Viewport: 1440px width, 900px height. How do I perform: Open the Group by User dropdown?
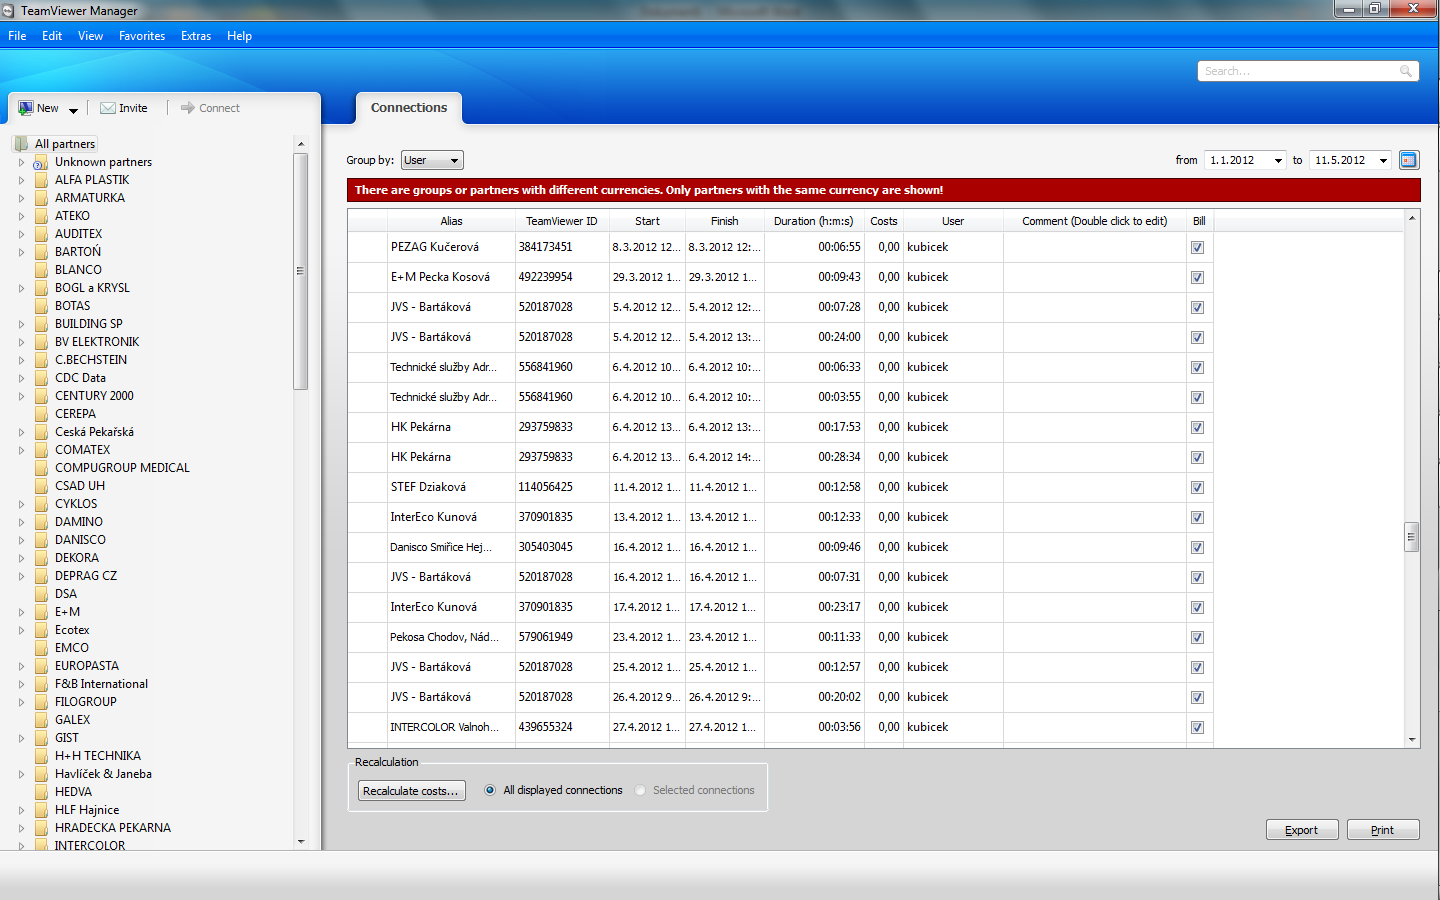(x=432, y=160)
